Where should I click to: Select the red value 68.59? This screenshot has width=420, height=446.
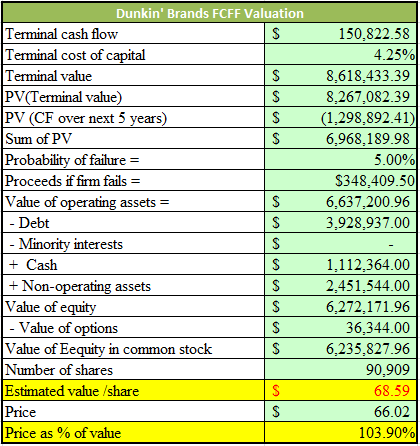tap(392, 391)
